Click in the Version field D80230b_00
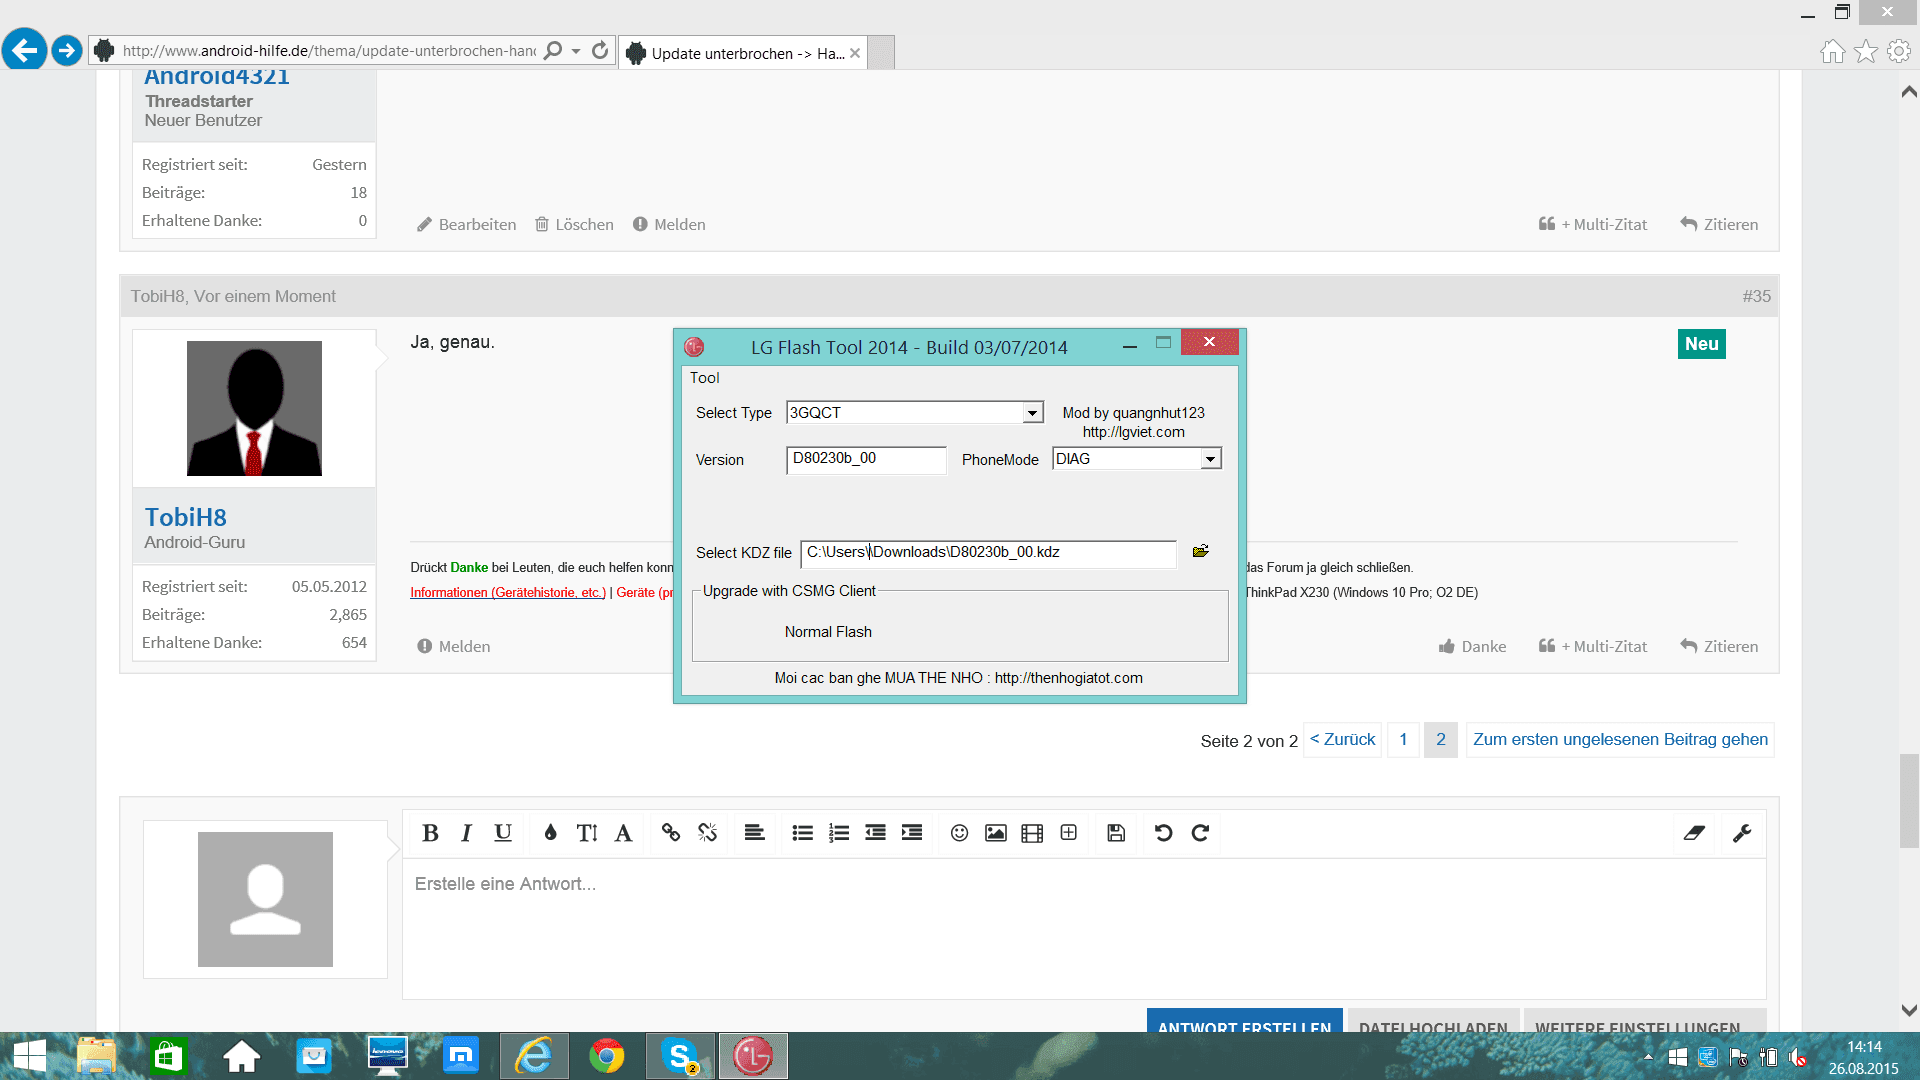 point(866,459)
